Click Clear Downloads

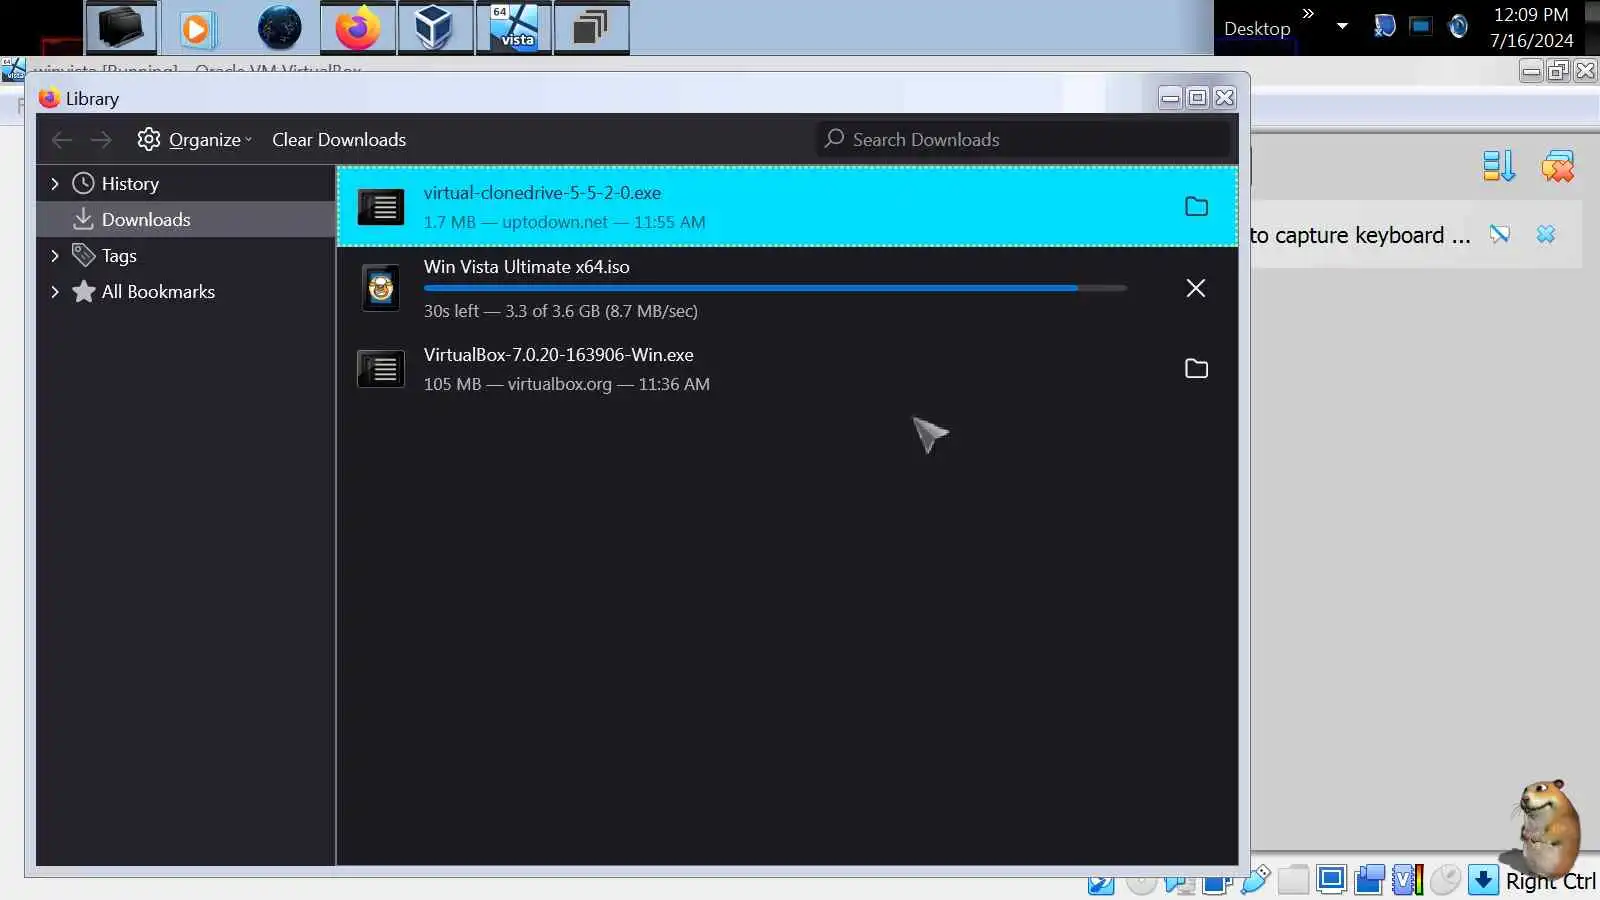[x=339, y=140]
